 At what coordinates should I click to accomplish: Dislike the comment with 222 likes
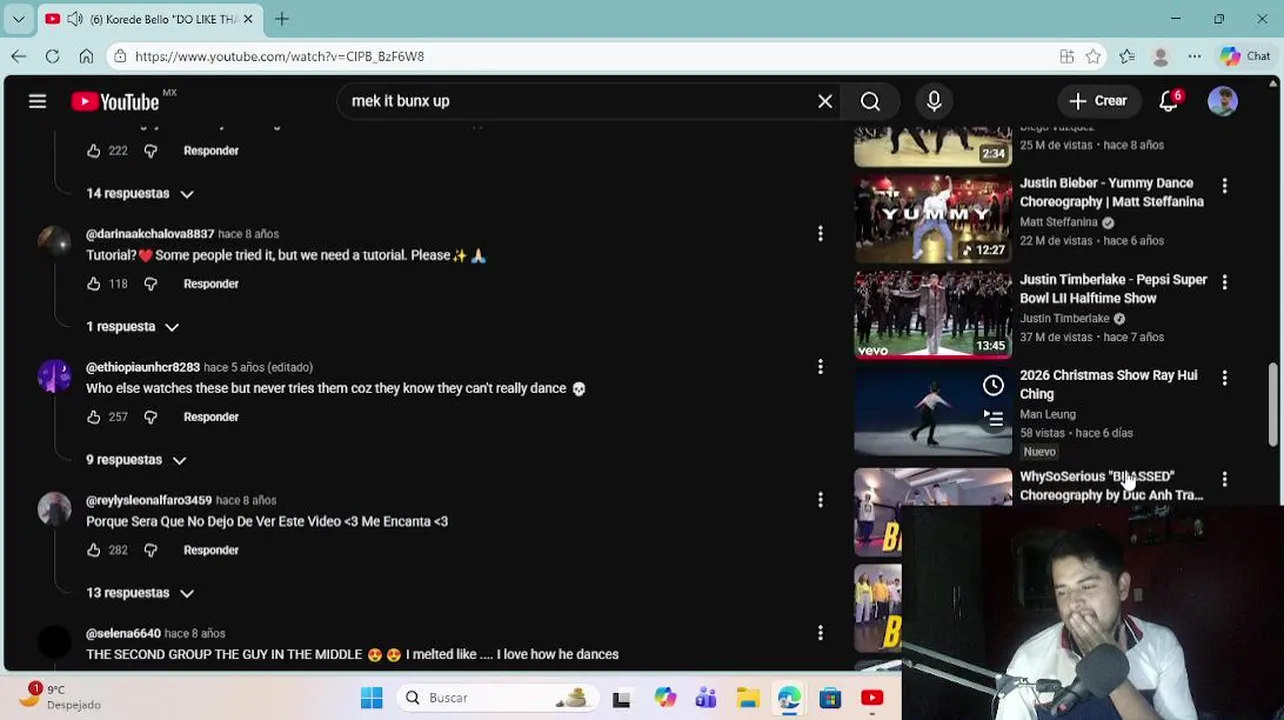(x=150, y=151)
